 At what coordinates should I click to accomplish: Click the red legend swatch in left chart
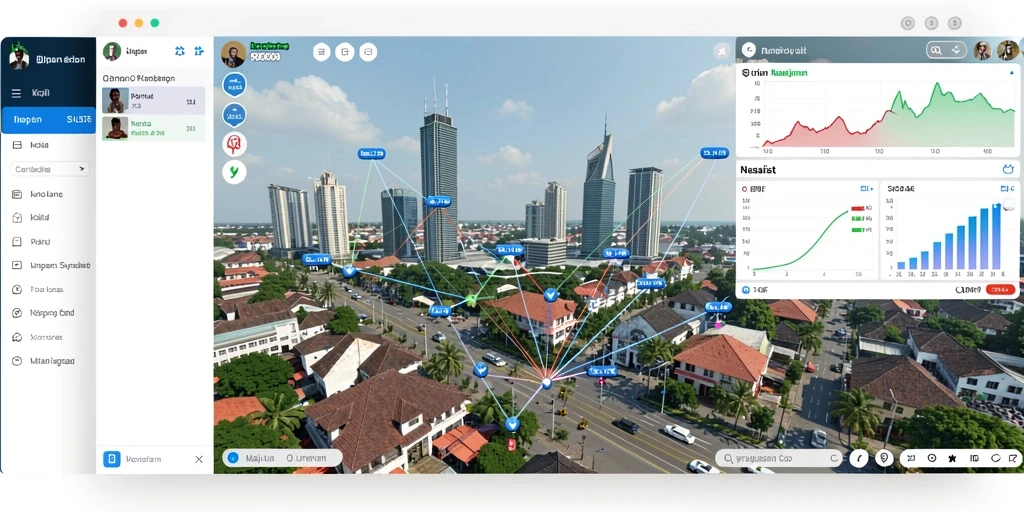(x=857, y=209)
